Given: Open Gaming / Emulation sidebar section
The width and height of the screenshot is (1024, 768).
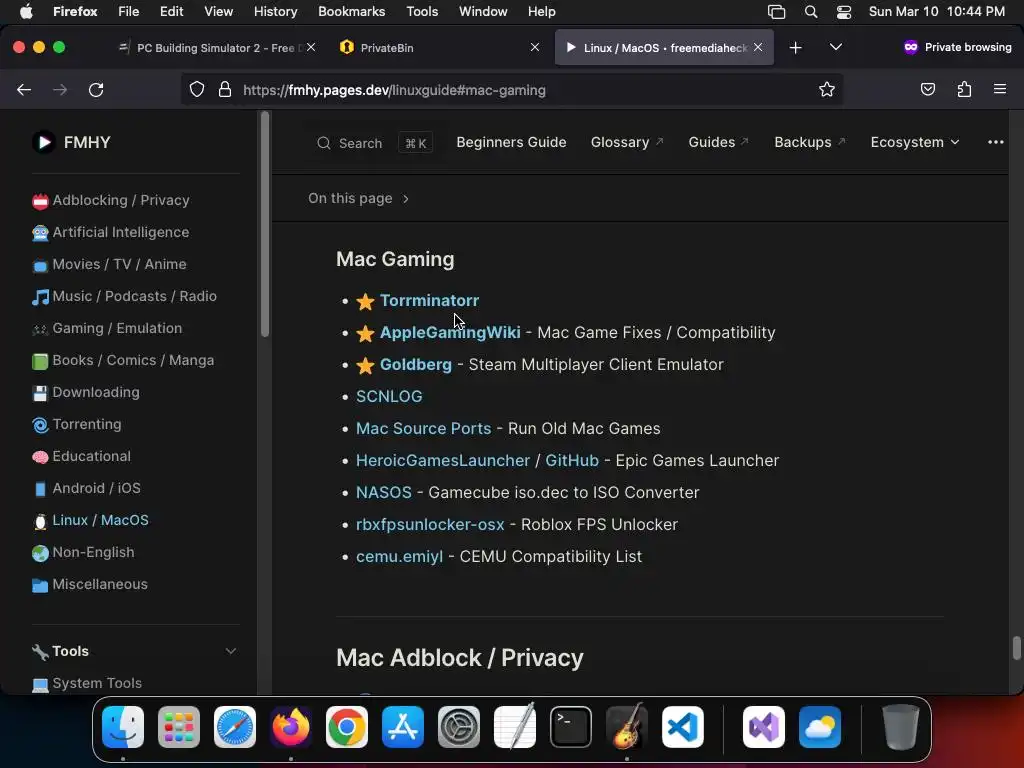Looking at the screenshot, I should point(107,328).
